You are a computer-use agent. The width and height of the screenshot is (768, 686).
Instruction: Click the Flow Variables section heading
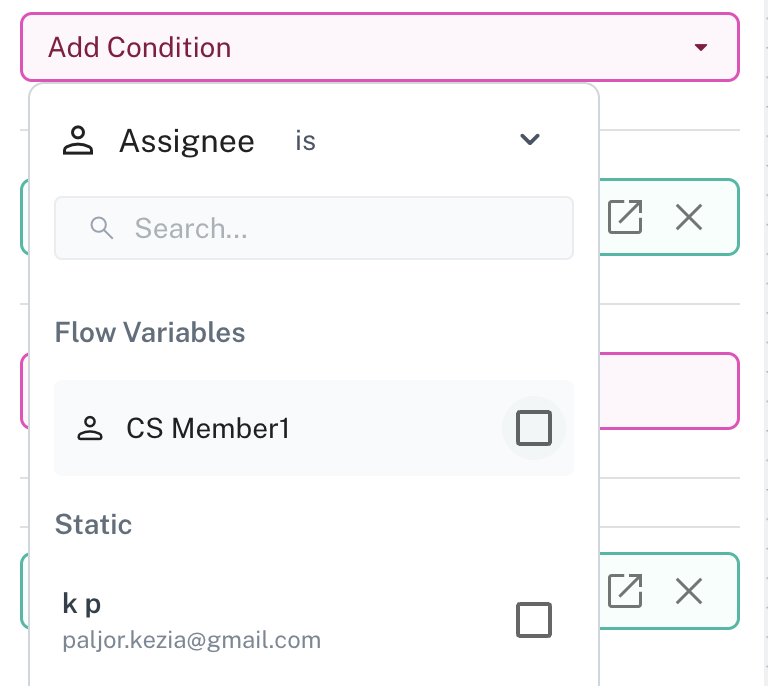pyautogui.click(x=150, y=332)
